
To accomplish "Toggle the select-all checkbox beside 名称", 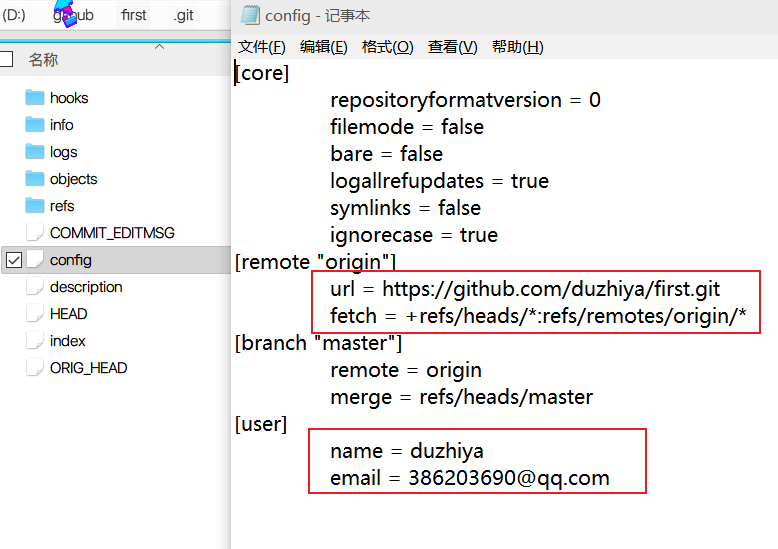I will [x=6, y=60].
